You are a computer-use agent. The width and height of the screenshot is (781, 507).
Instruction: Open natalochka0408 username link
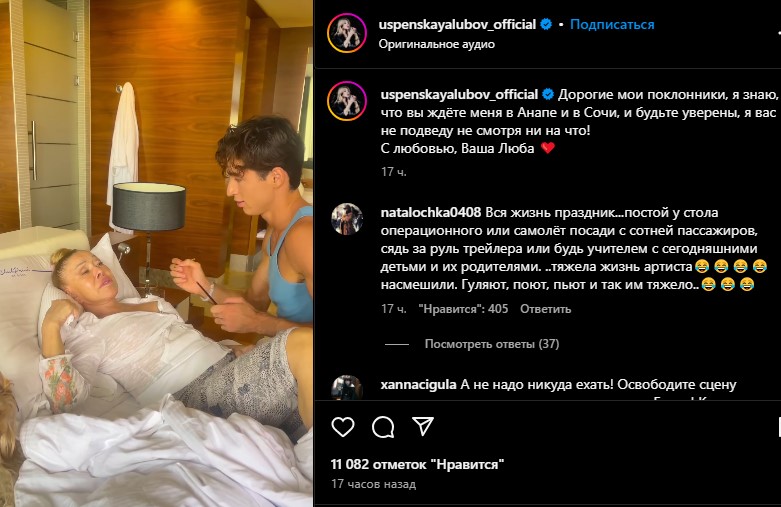(431, 213)
